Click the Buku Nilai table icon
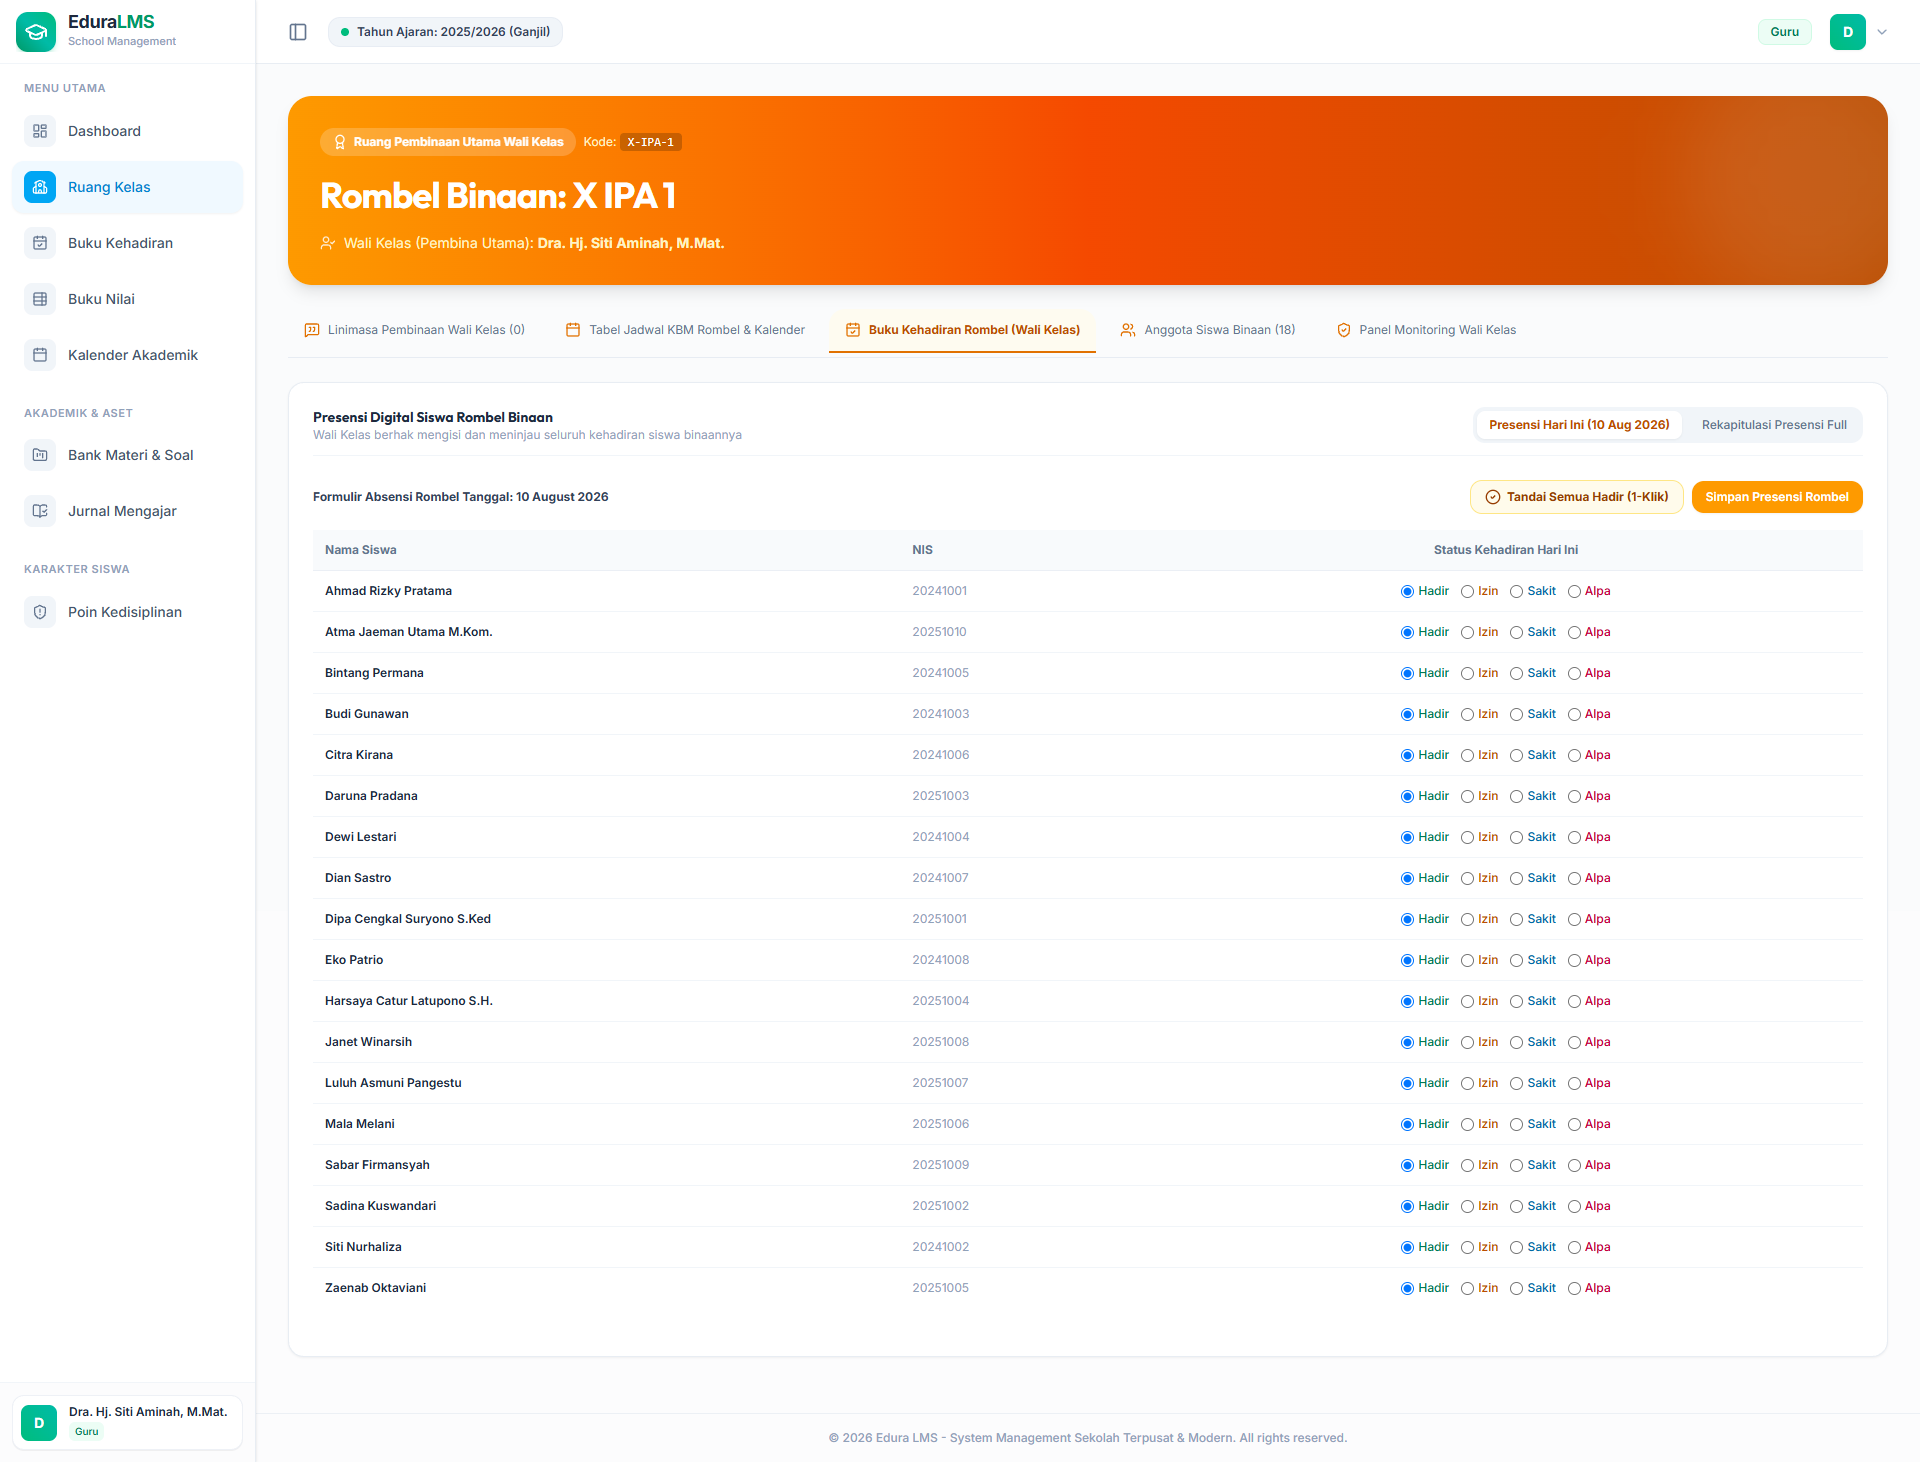The width and height of the screenshot is (1920, 1462). (40, 299)
